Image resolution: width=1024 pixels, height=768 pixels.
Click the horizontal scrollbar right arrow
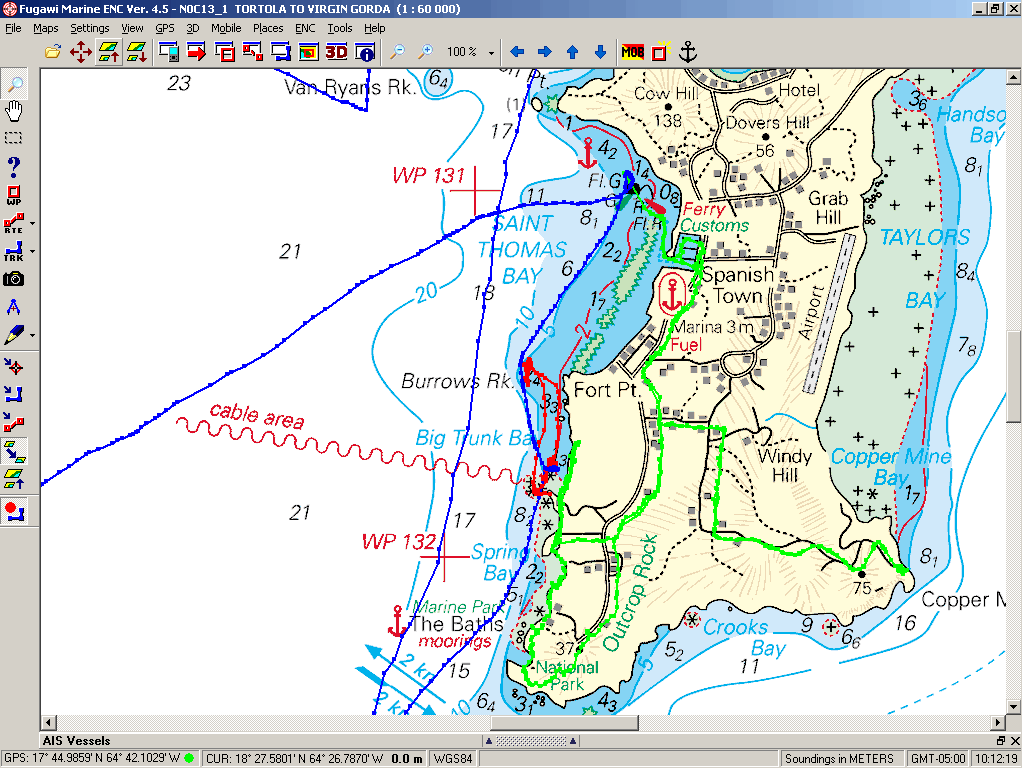click(x=999, y=722)
